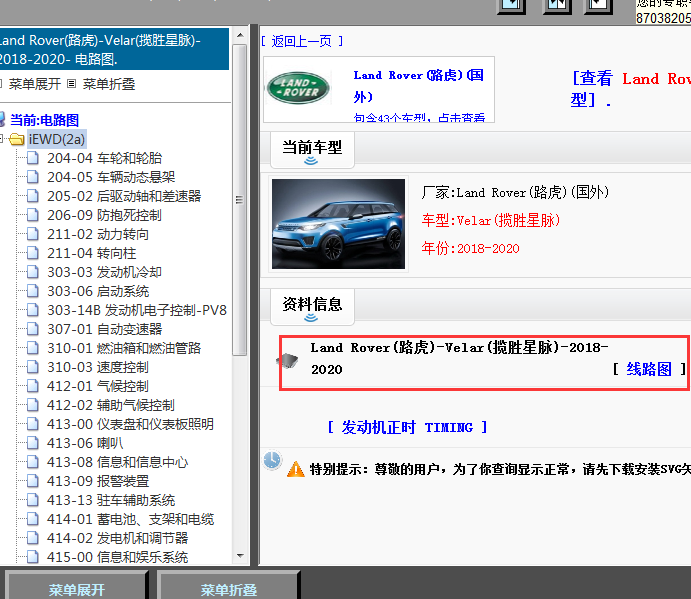This screenshot has height=599, width=691.
Task: Open page icon for 204-04 车轮和轮胎
Action: point(33,158)
